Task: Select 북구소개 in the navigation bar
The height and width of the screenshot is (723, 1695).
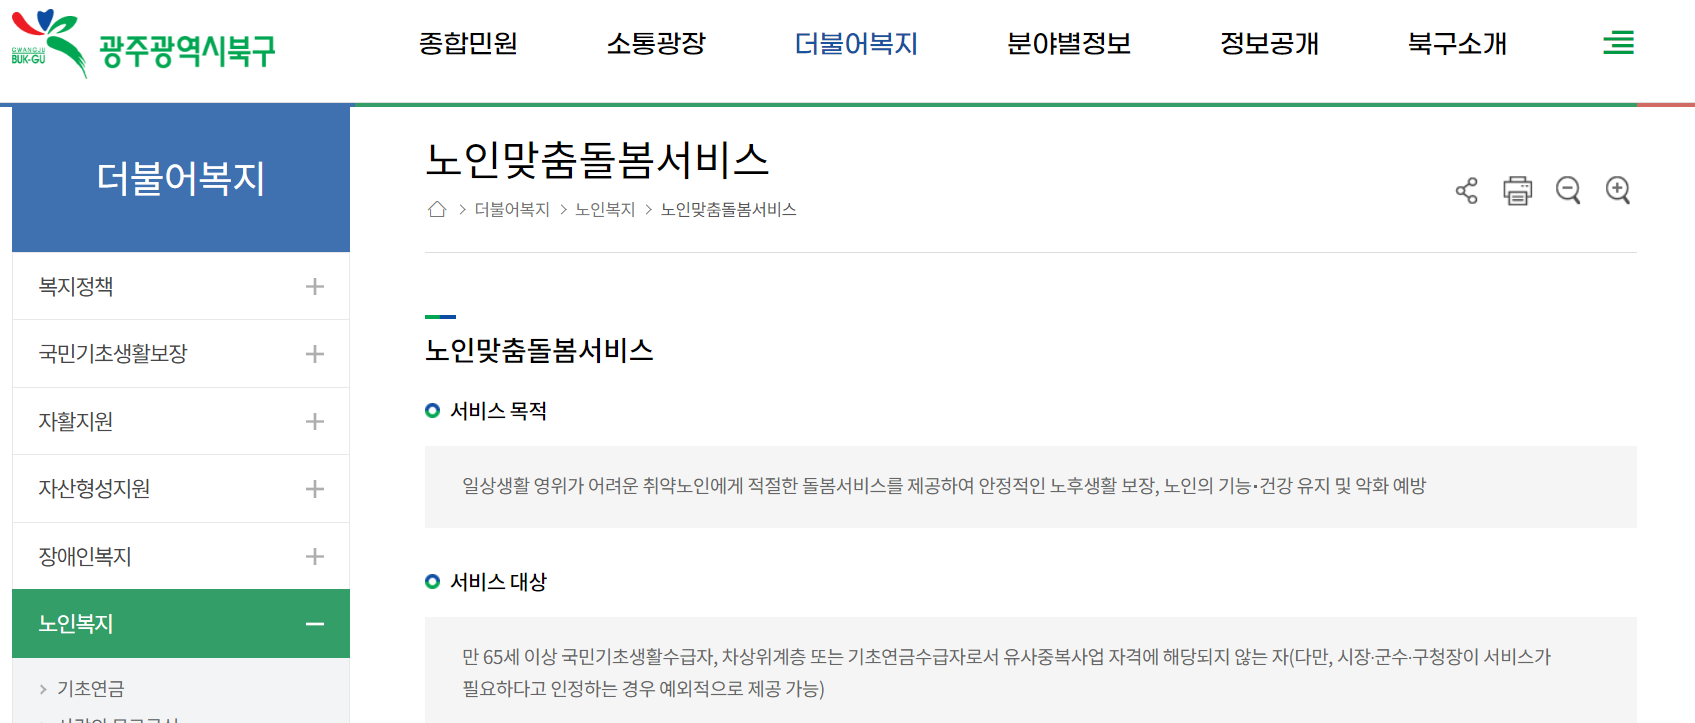Action: pos(1457,44)
